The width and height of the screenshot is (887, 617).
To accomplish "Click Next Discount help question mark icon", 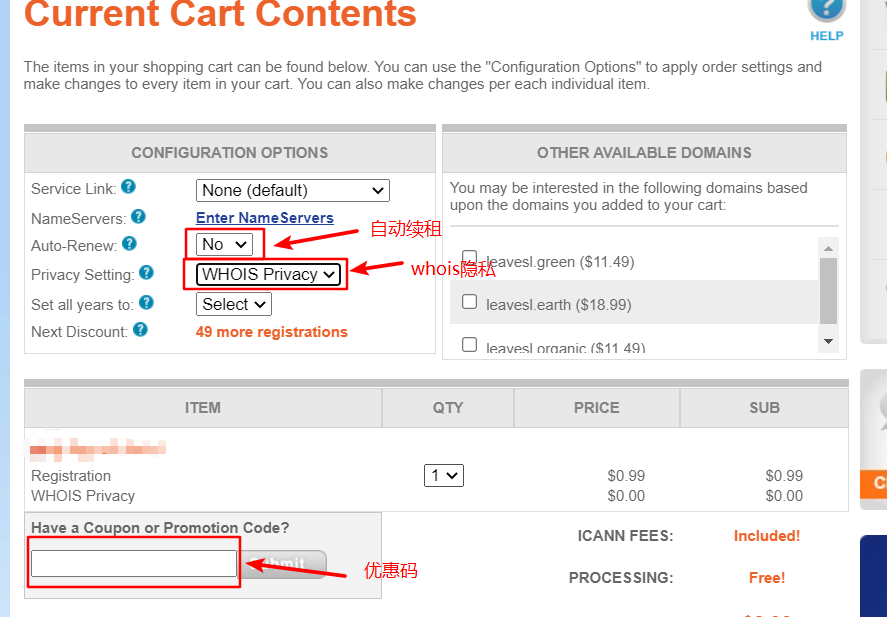I will click(x=140, y=329).
